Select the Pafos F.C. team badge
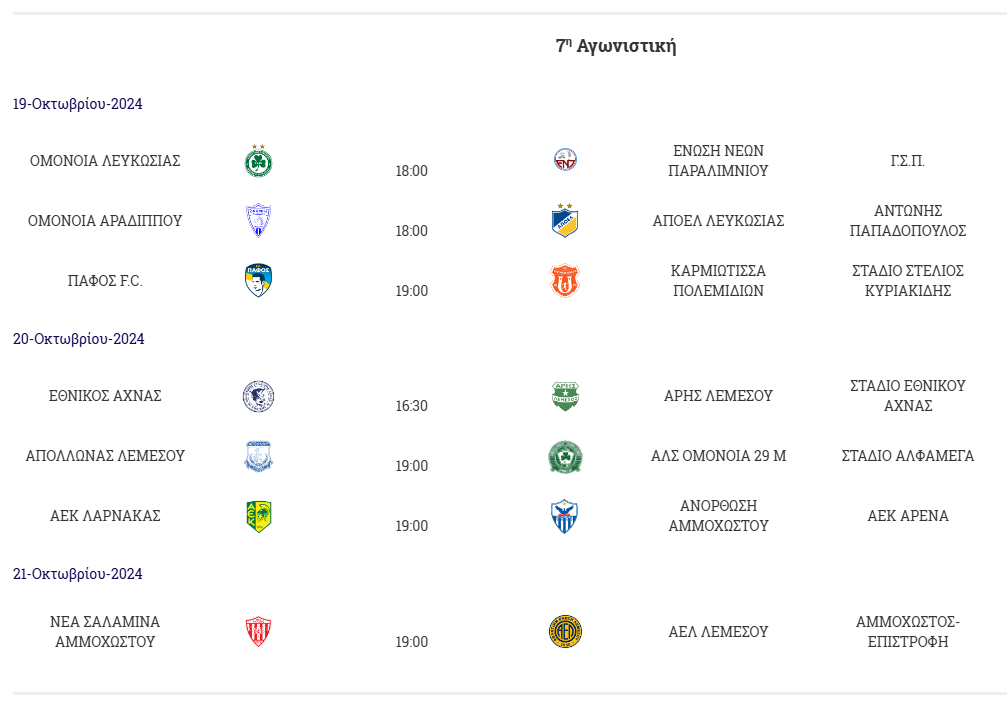The width and height of the screenshot is (1007, 706). pos(258,281)
